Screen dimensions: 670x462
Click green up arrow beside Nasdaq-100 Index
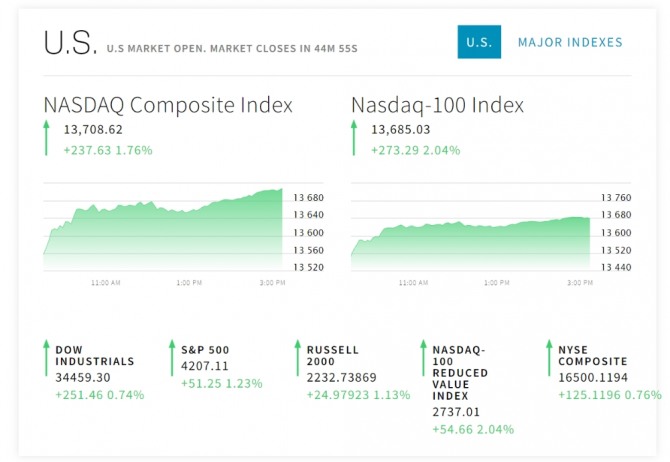[353, 138]
